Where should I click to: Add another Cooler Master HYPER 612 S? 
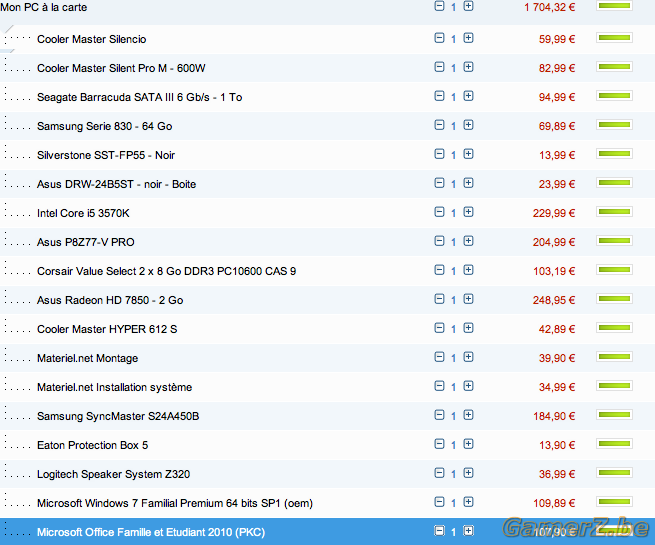pyautogui.click(x=468, y=328)
